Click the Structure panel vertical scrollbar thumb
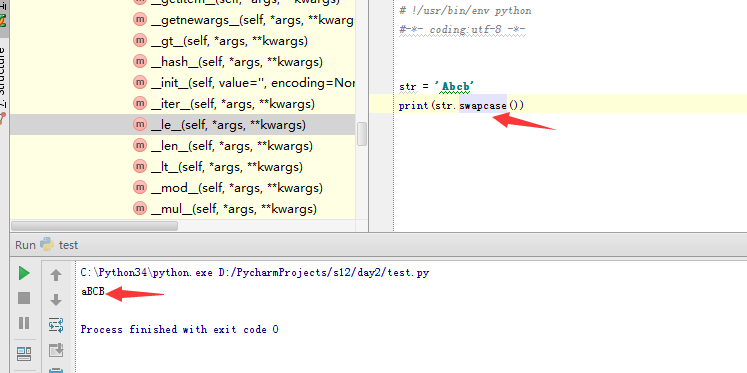747x373 pixels. pyautogui.click(x=362, y=133)
